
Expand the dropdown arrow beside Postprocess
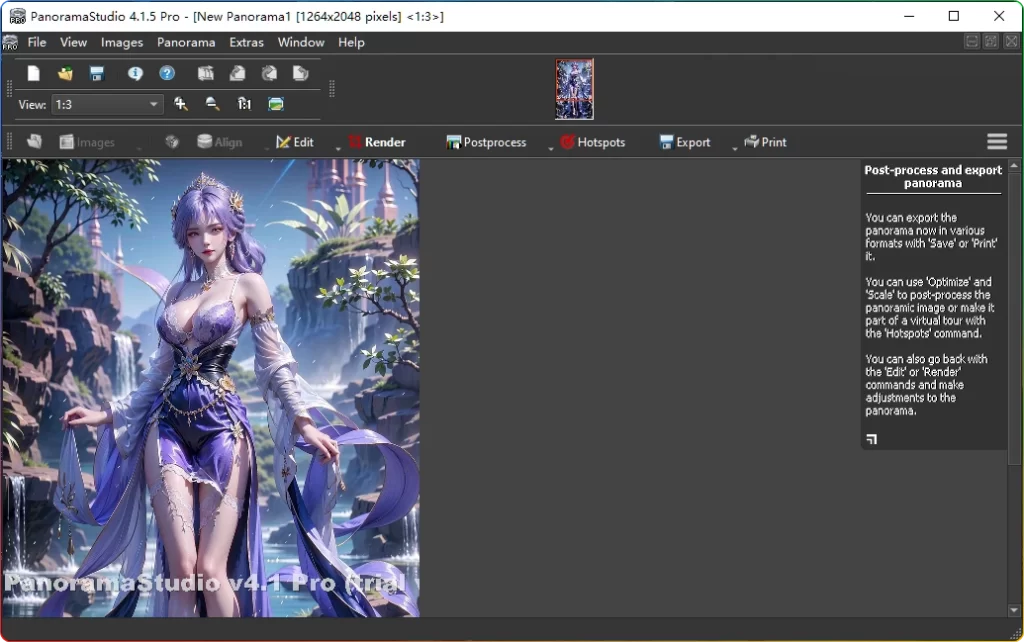click(551, 149)
